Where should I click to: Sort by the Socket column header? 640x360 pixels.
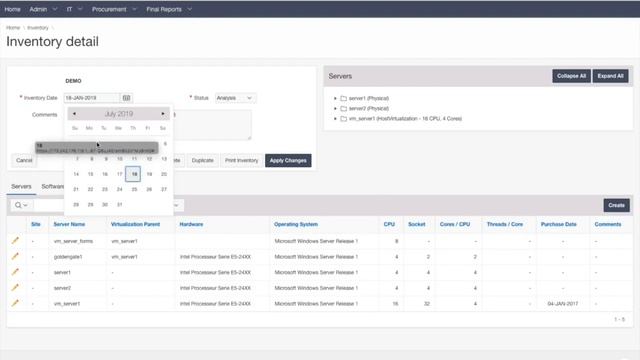tap(417, 224)
